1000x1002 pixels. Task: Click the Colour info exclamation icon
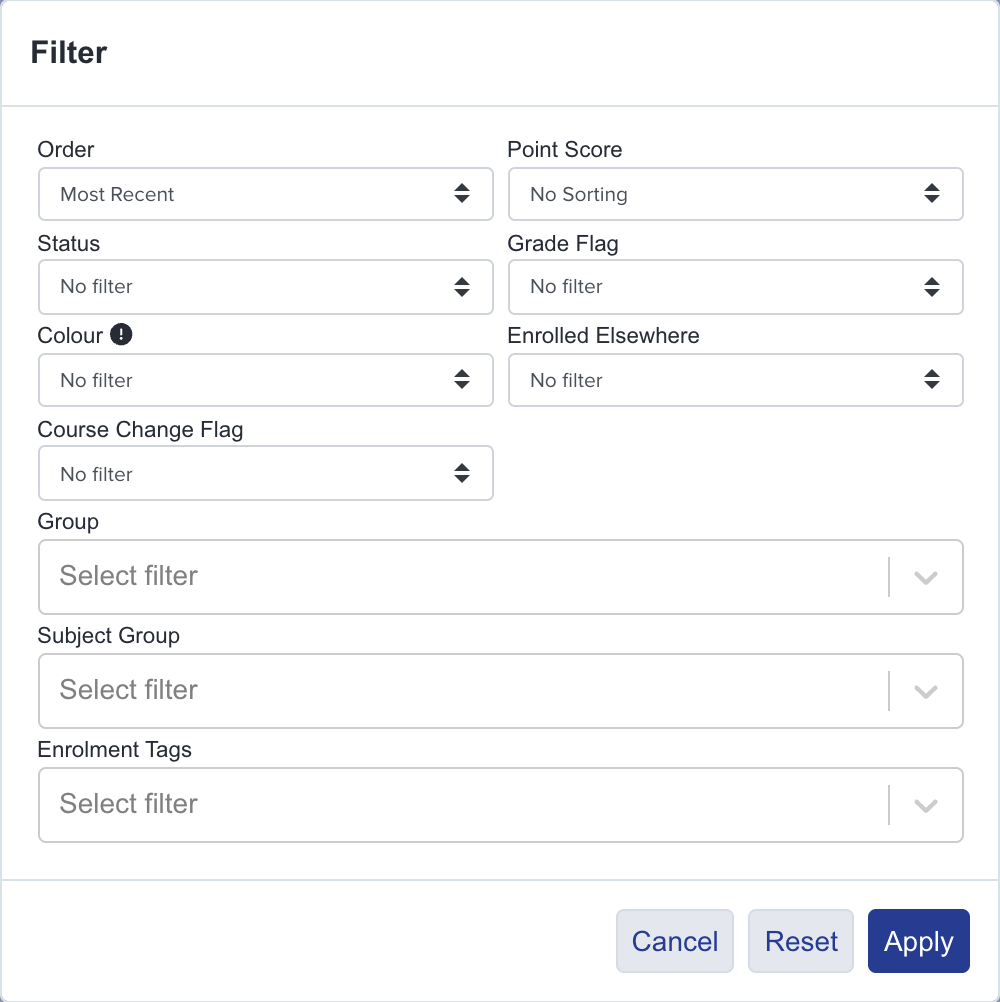click(x=121, y=334)
